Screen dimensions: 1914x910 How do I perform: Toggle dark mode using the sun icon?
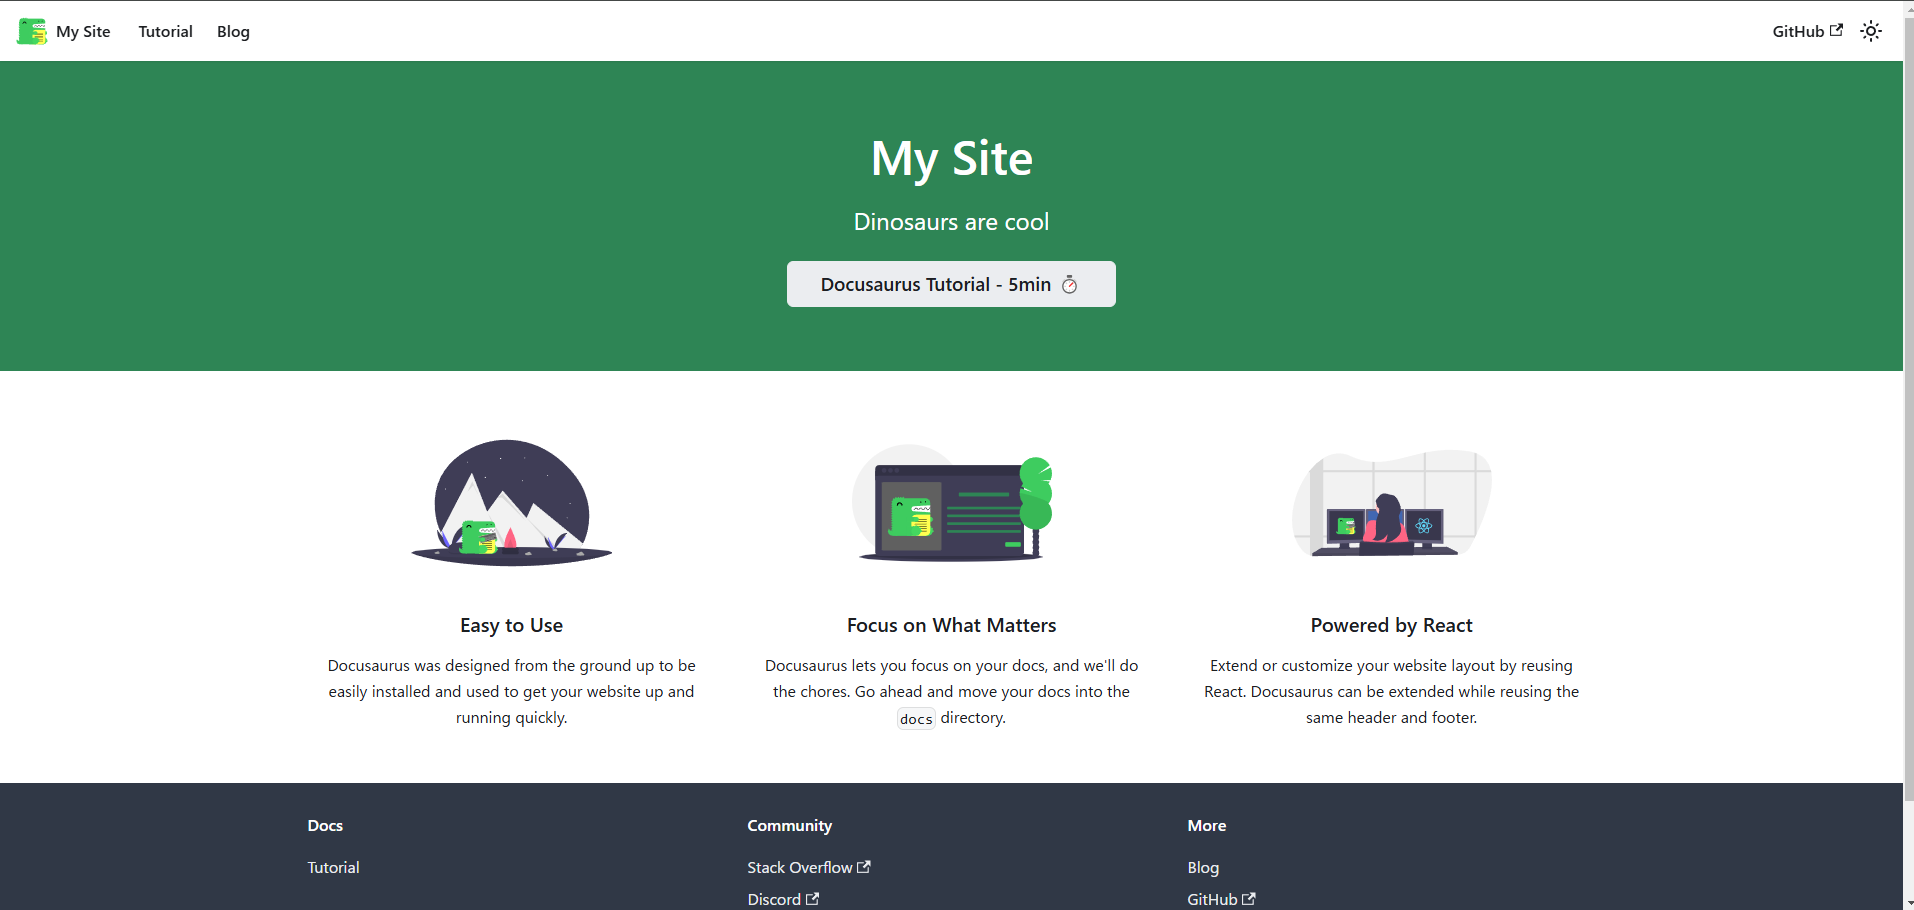pos(1870,31)
